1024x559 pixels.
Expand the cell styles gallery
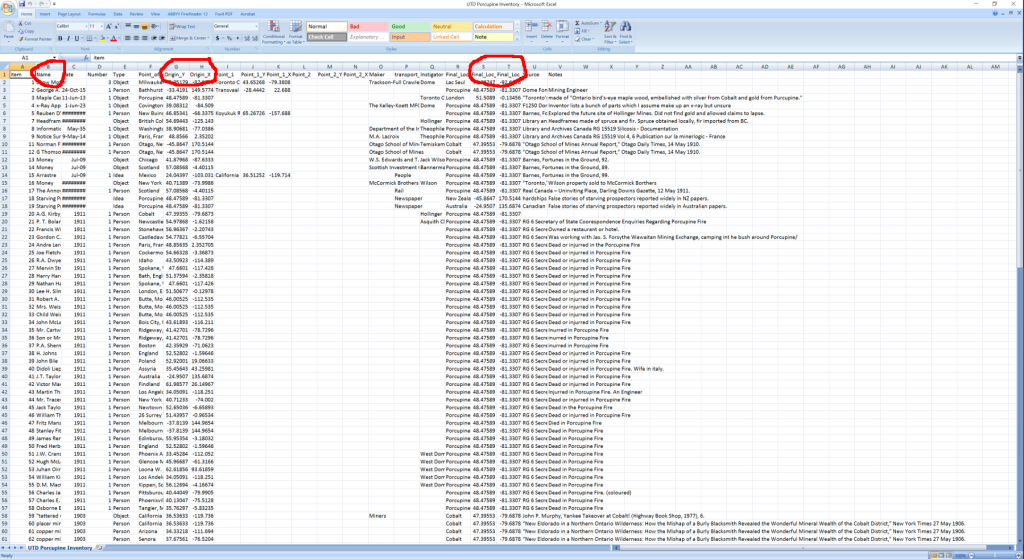pos(517,41)
